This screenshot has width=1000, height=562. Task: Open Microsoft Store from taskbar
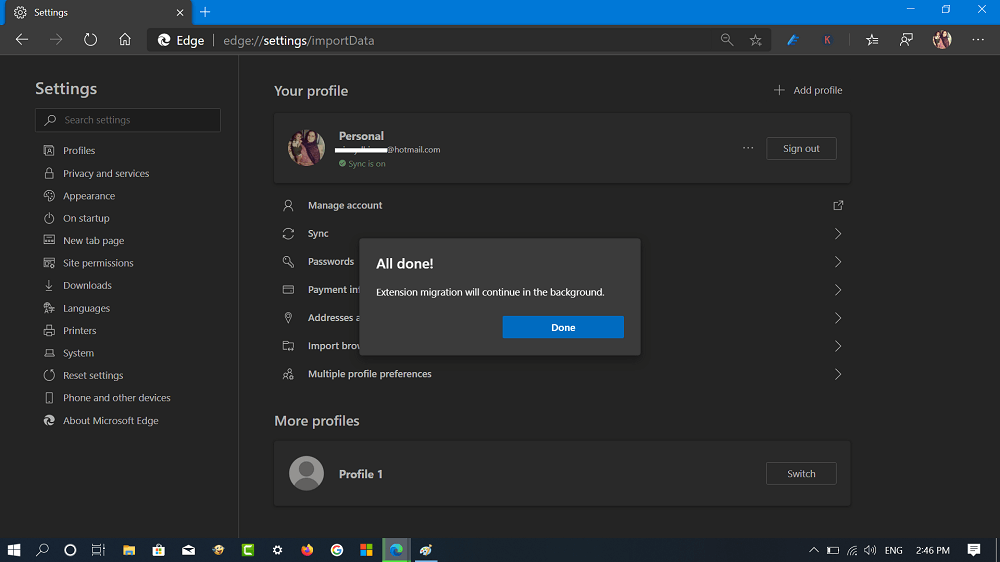point(159,550)
